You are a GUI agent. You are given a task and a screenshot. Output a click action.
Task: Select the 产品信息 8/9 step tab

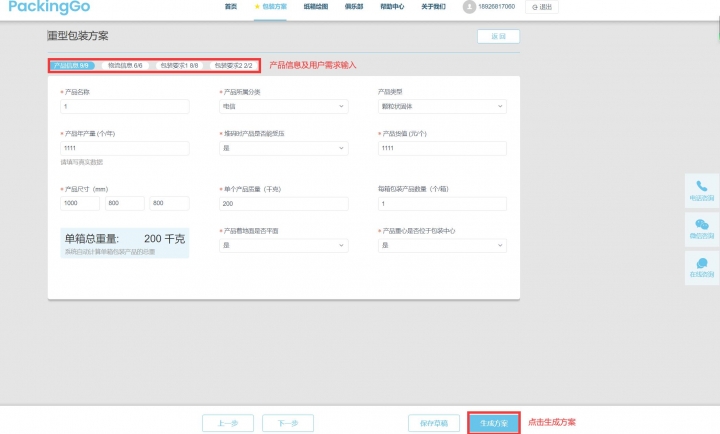[x=72, y=66]
